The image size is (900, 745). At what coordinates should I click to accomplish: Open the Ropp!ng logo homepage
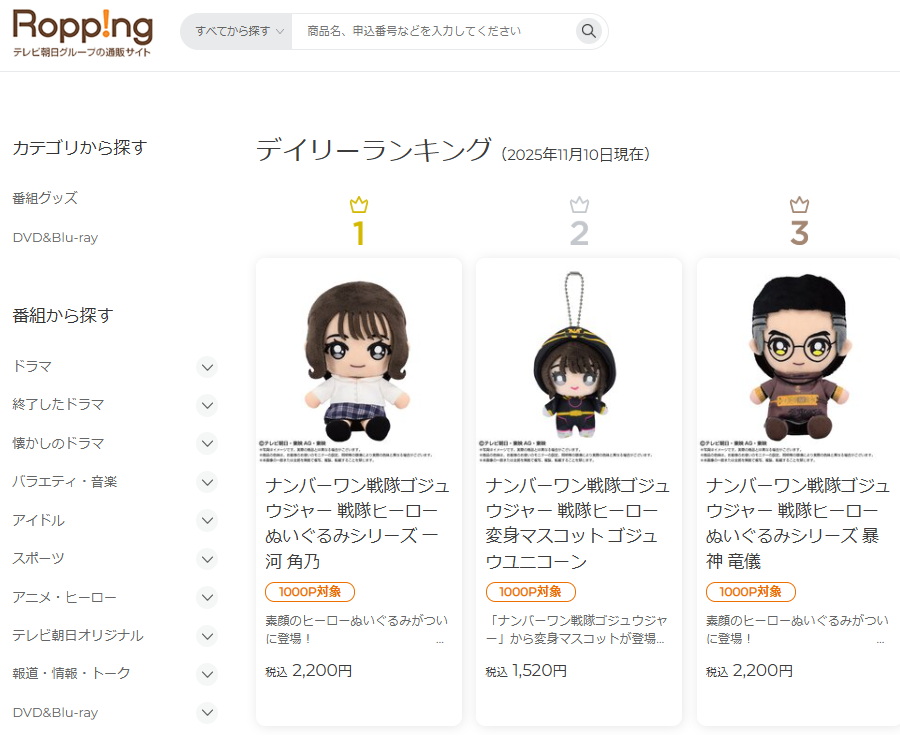click(x=83, y=33)
